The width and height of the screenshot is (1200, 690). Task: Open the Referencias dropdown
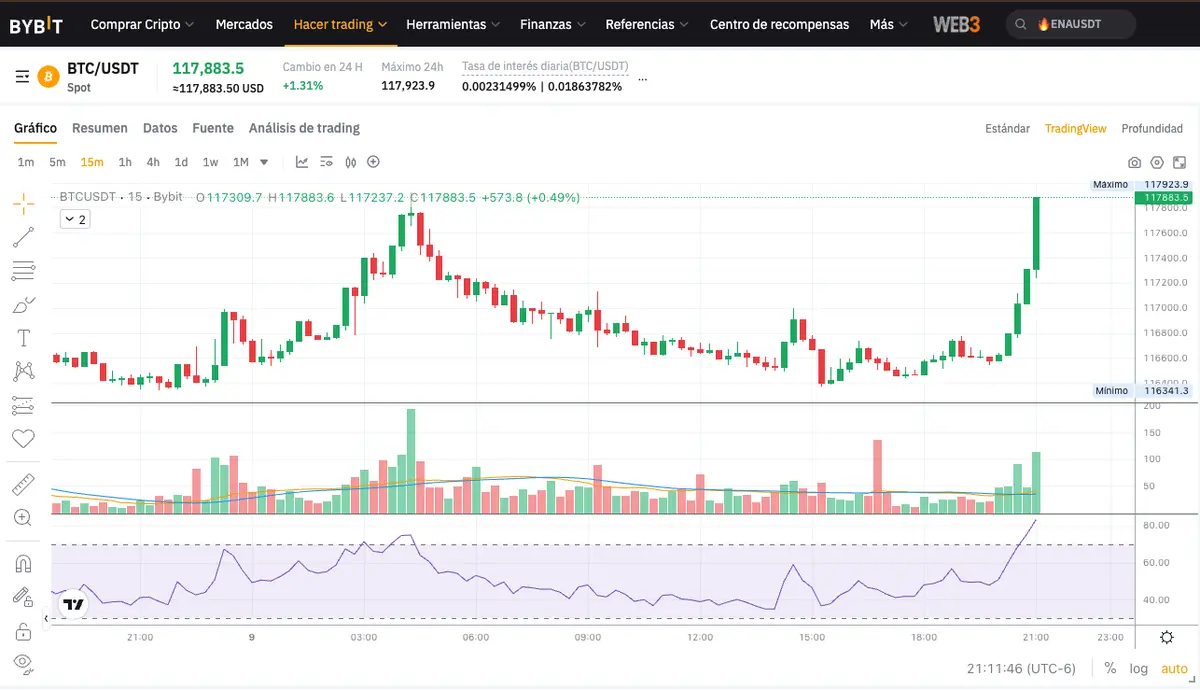pyautogui.click(x=647, y=24)
